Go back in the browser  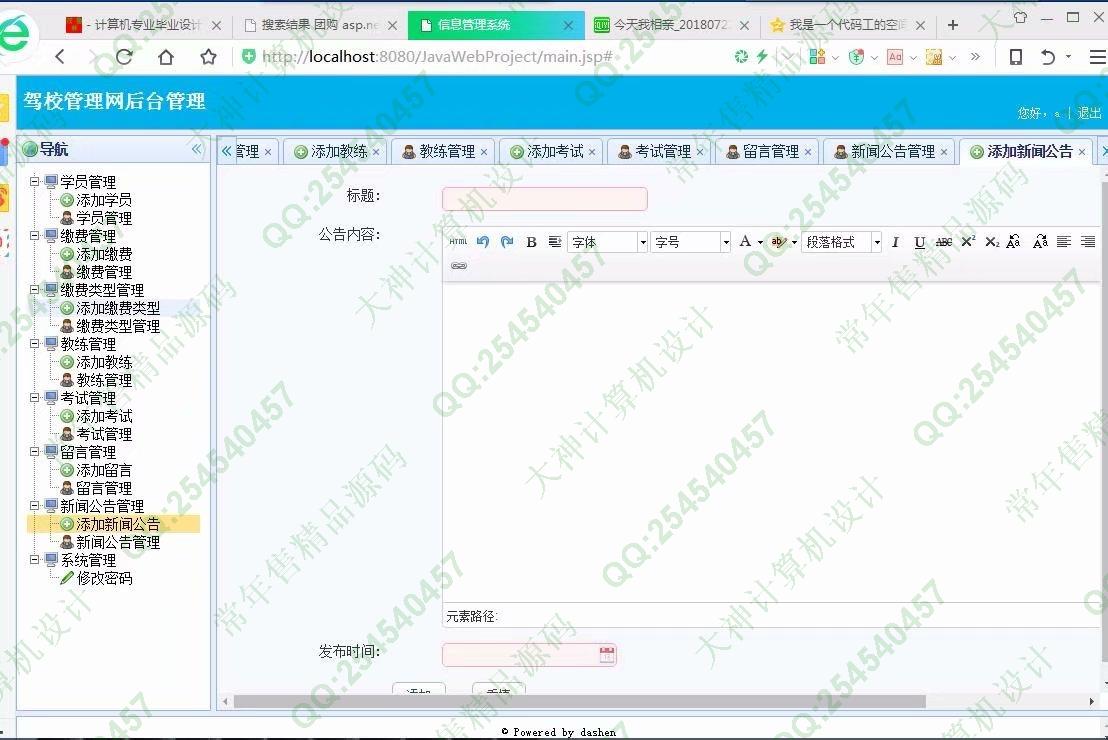60,57
